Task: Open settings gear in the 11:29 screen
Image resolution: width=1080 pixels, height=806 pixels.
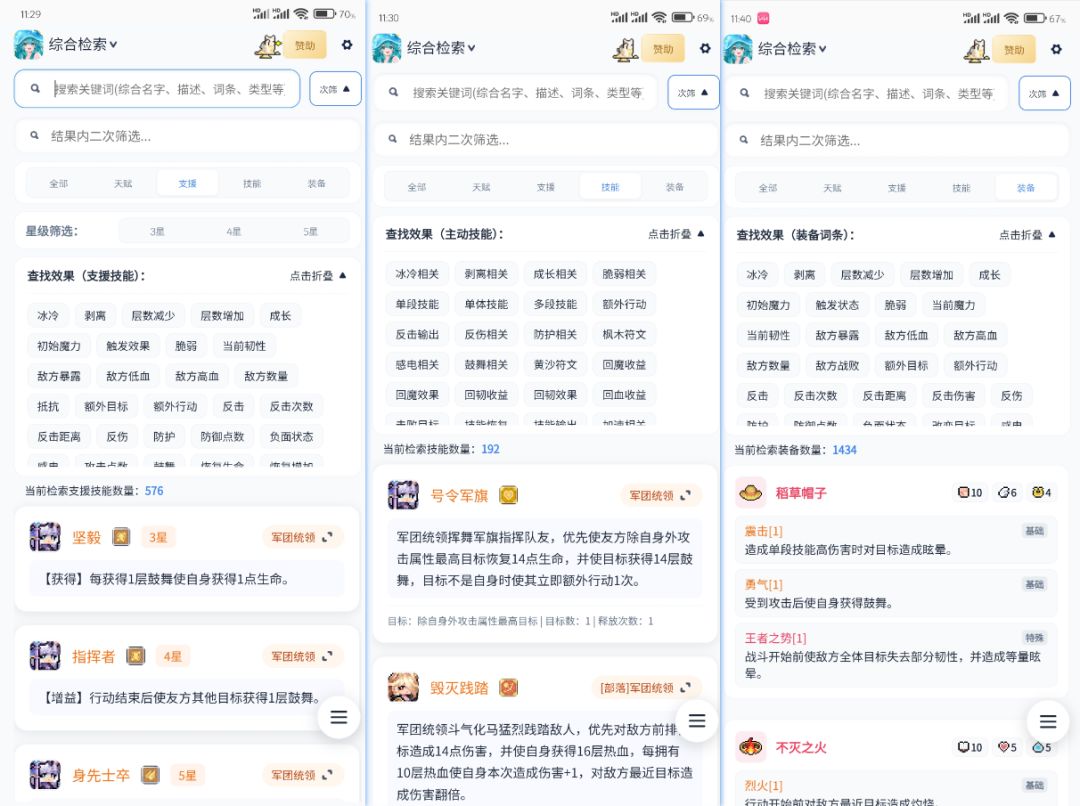Action: (x=347, y=45)
